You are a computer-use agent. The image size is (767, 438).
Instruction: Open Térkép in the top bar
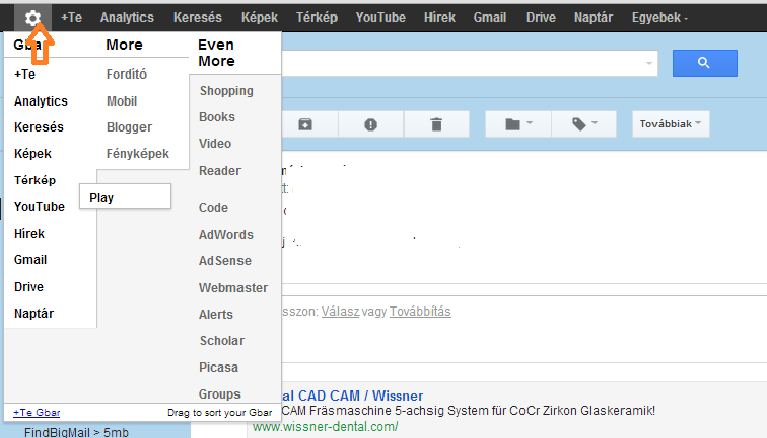pyautogui.click(x=316, y=18)
